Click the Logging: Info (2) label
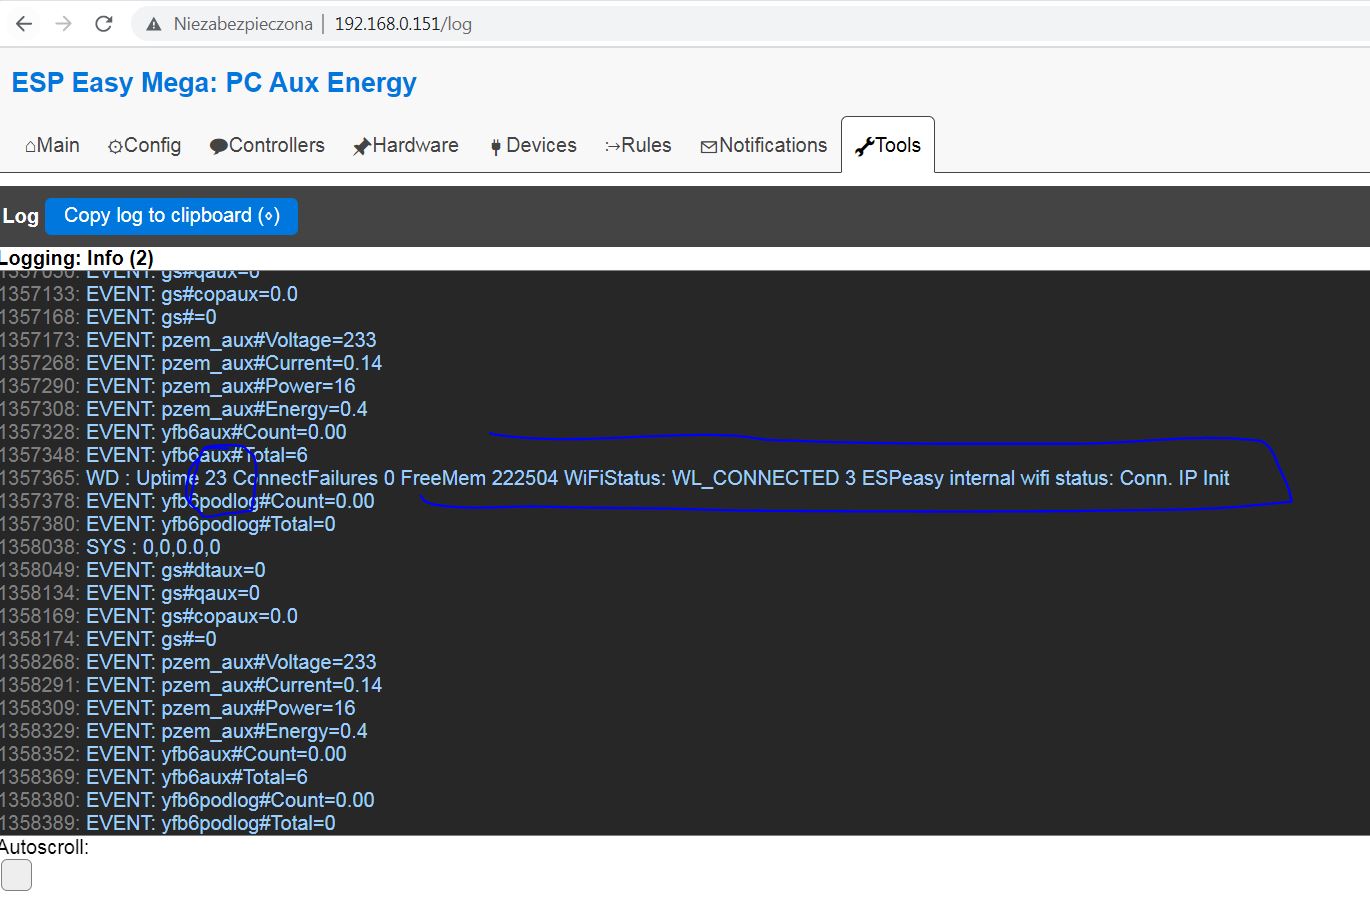Image resolution: width=1370 pixels, height=914 pixels. pyautogui.click(x=77, y=258)
